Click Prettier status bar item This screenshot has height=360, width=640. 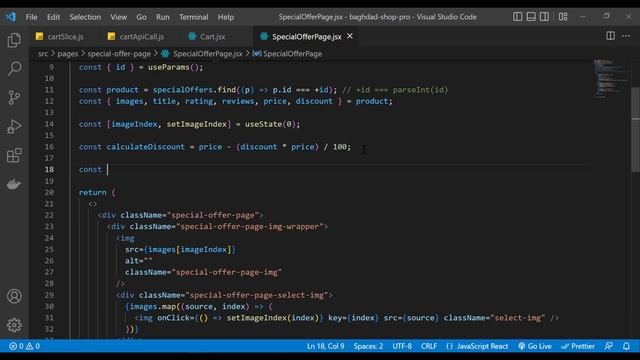[x=578, y=346]
